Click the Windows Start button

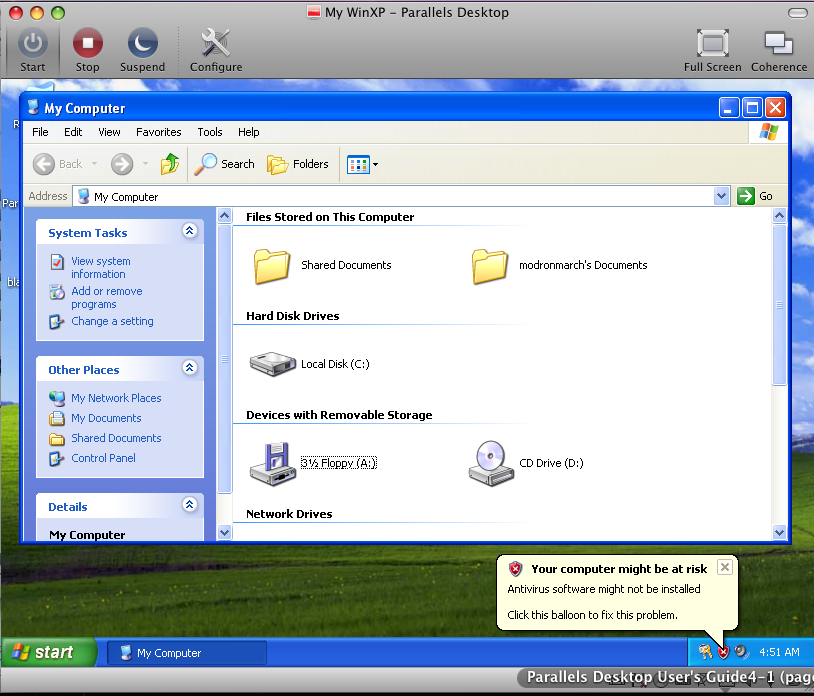coord(49,652)
